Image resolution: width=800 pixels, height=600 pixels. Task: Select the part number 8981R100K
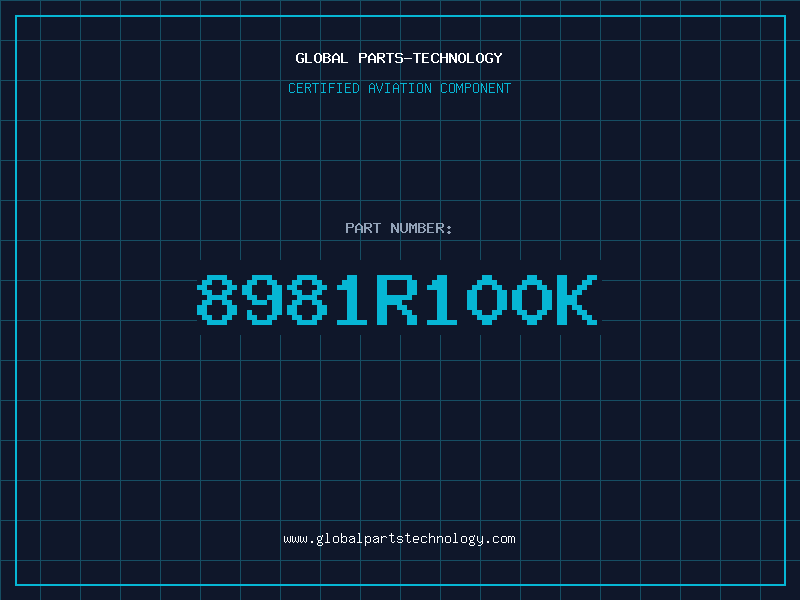tap(397, 299)
